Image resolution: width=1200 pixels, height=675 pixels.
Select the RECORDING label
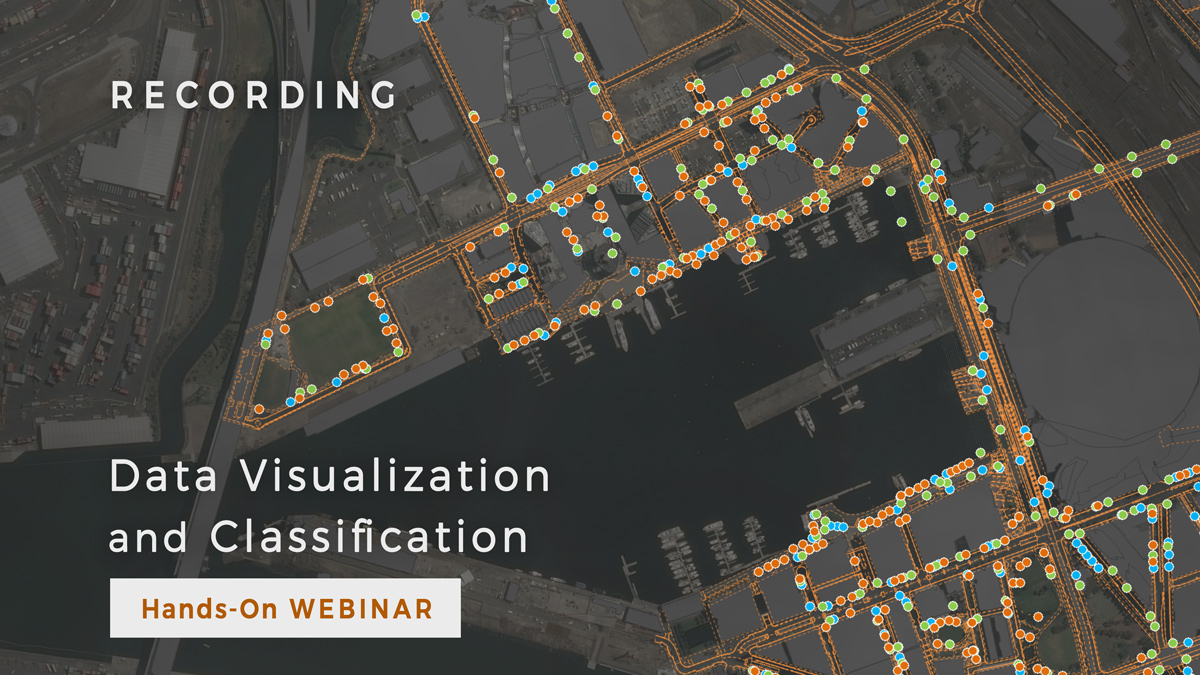coord(253,96)
